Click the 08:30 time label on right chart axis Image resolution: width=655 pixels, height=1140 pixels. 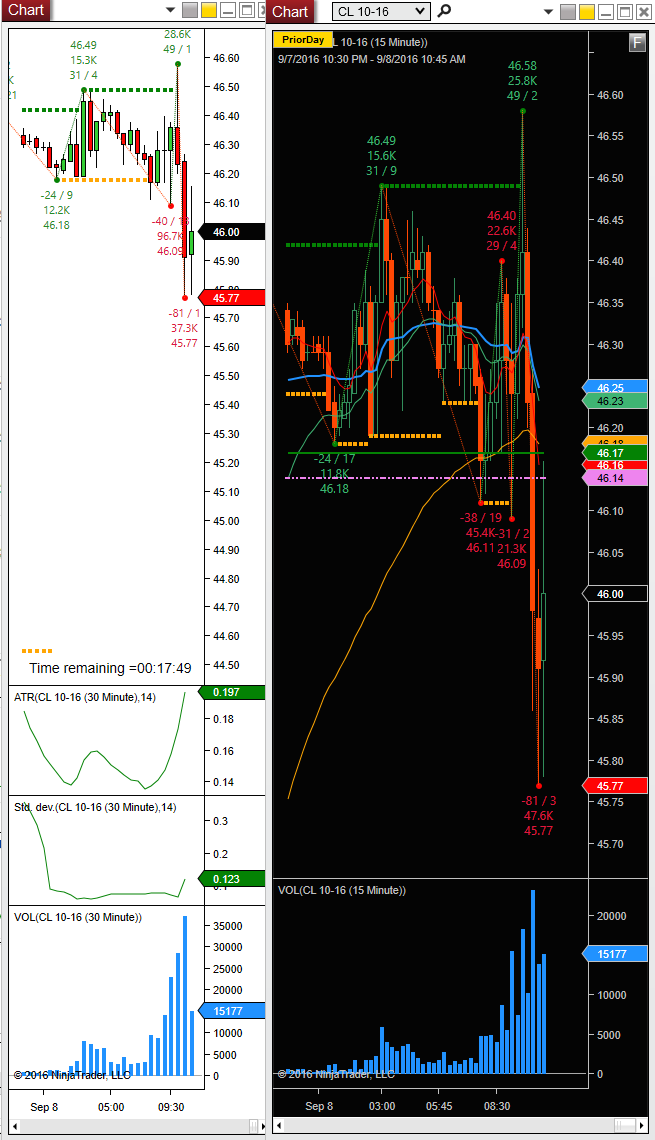click(497, 1106)
